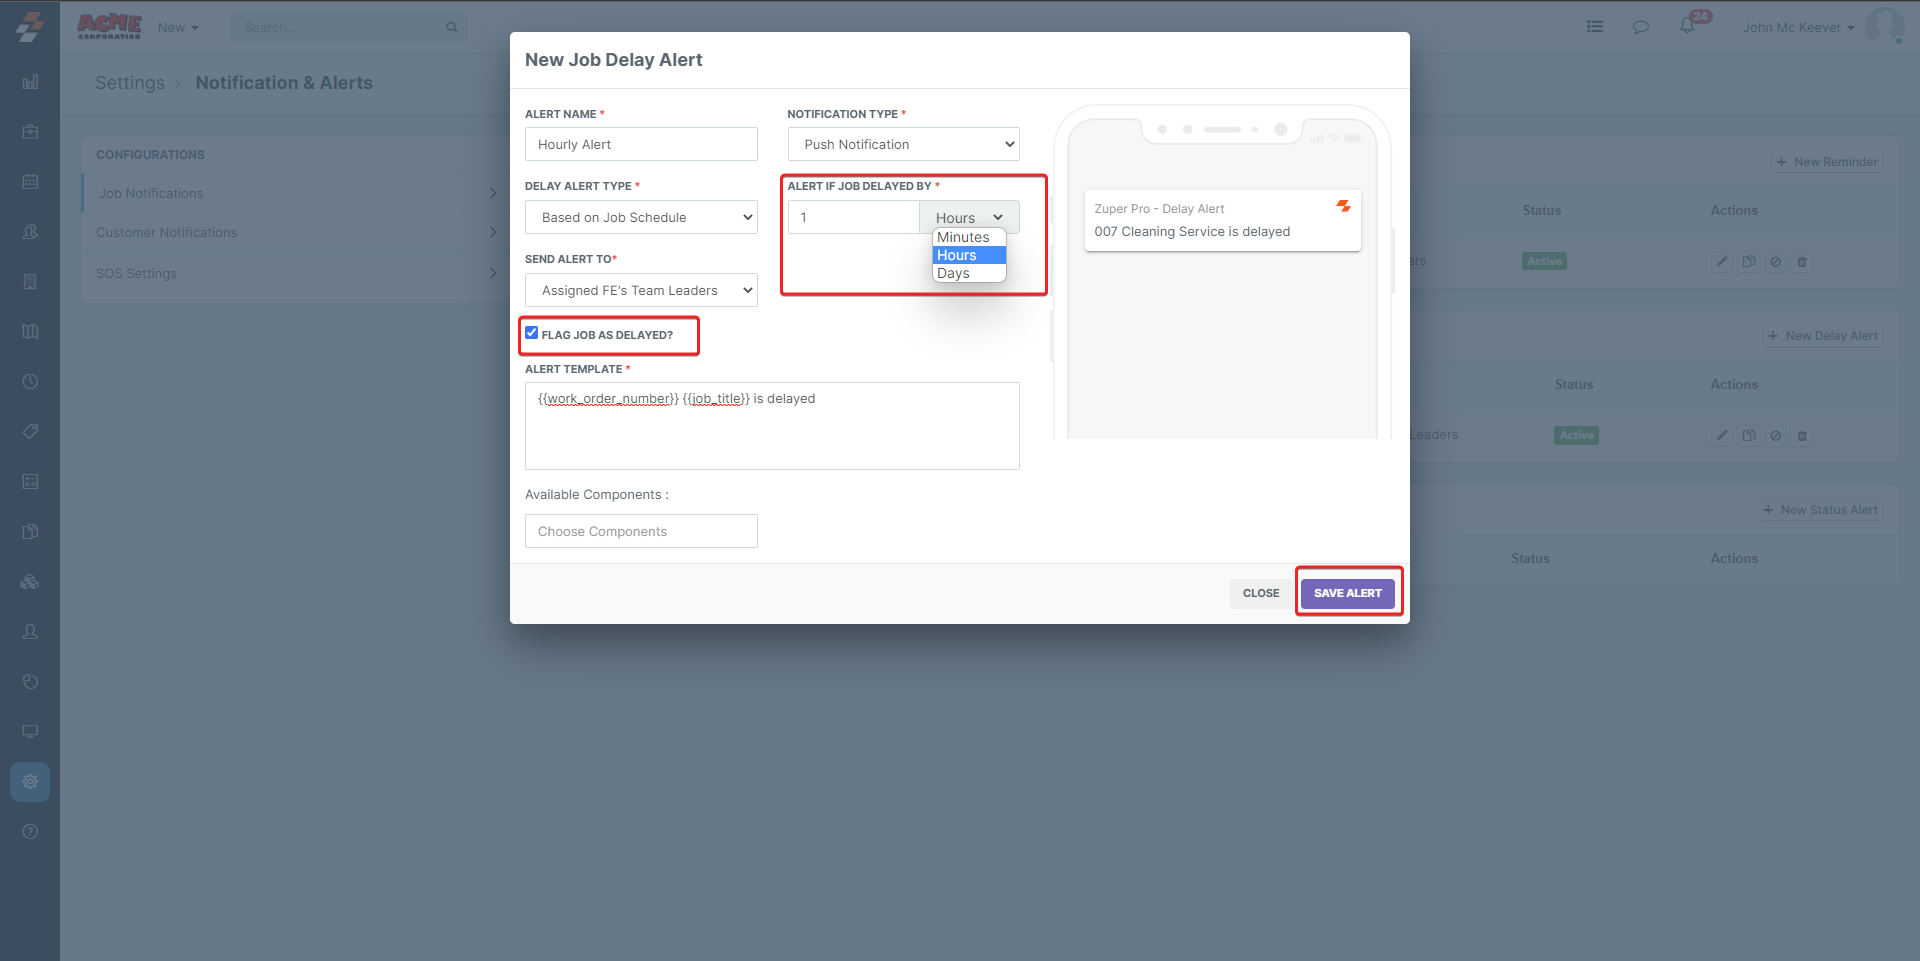Open the monitor sidebar icon
1920x961 pixels.
(30, 732)
